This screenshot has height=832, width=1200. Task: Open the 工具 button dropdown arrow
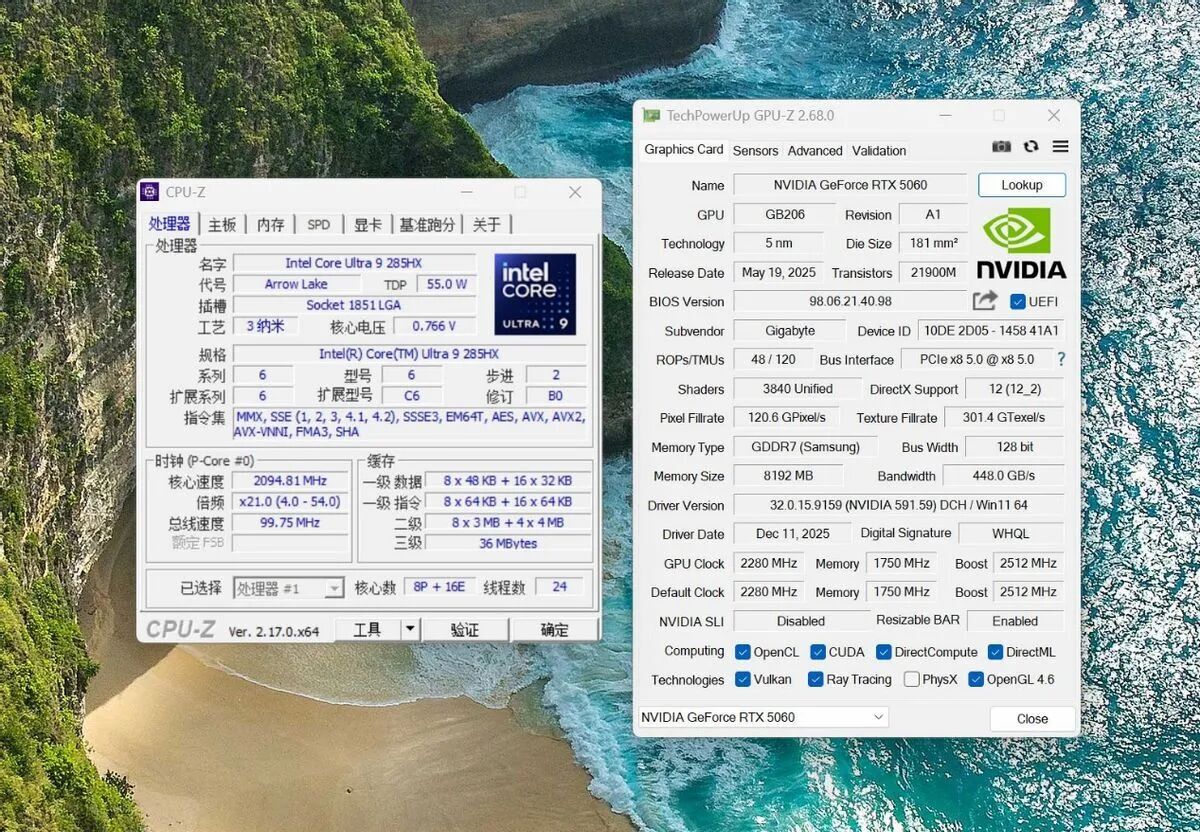point(410,629)
